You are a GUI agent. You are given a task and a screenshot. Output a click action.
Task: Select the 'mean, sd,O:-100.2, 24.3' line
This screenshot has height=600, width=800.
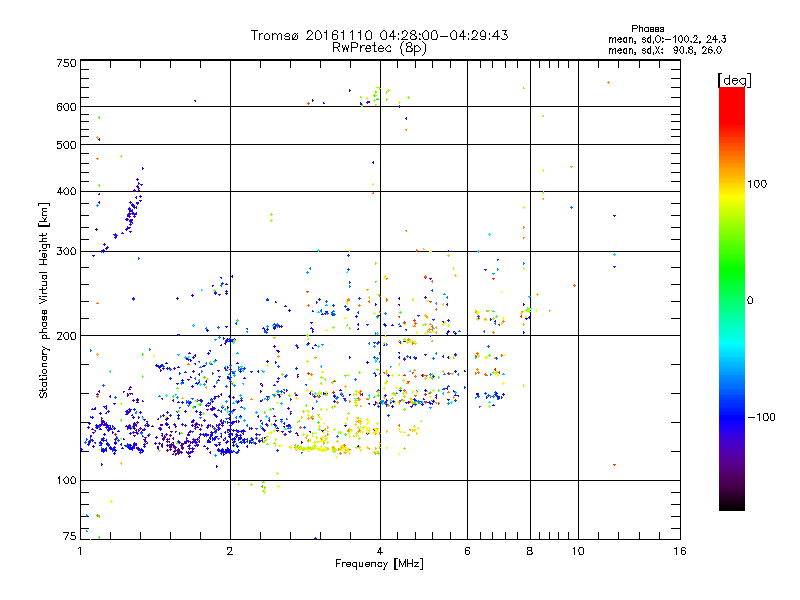tap(667, 39)
